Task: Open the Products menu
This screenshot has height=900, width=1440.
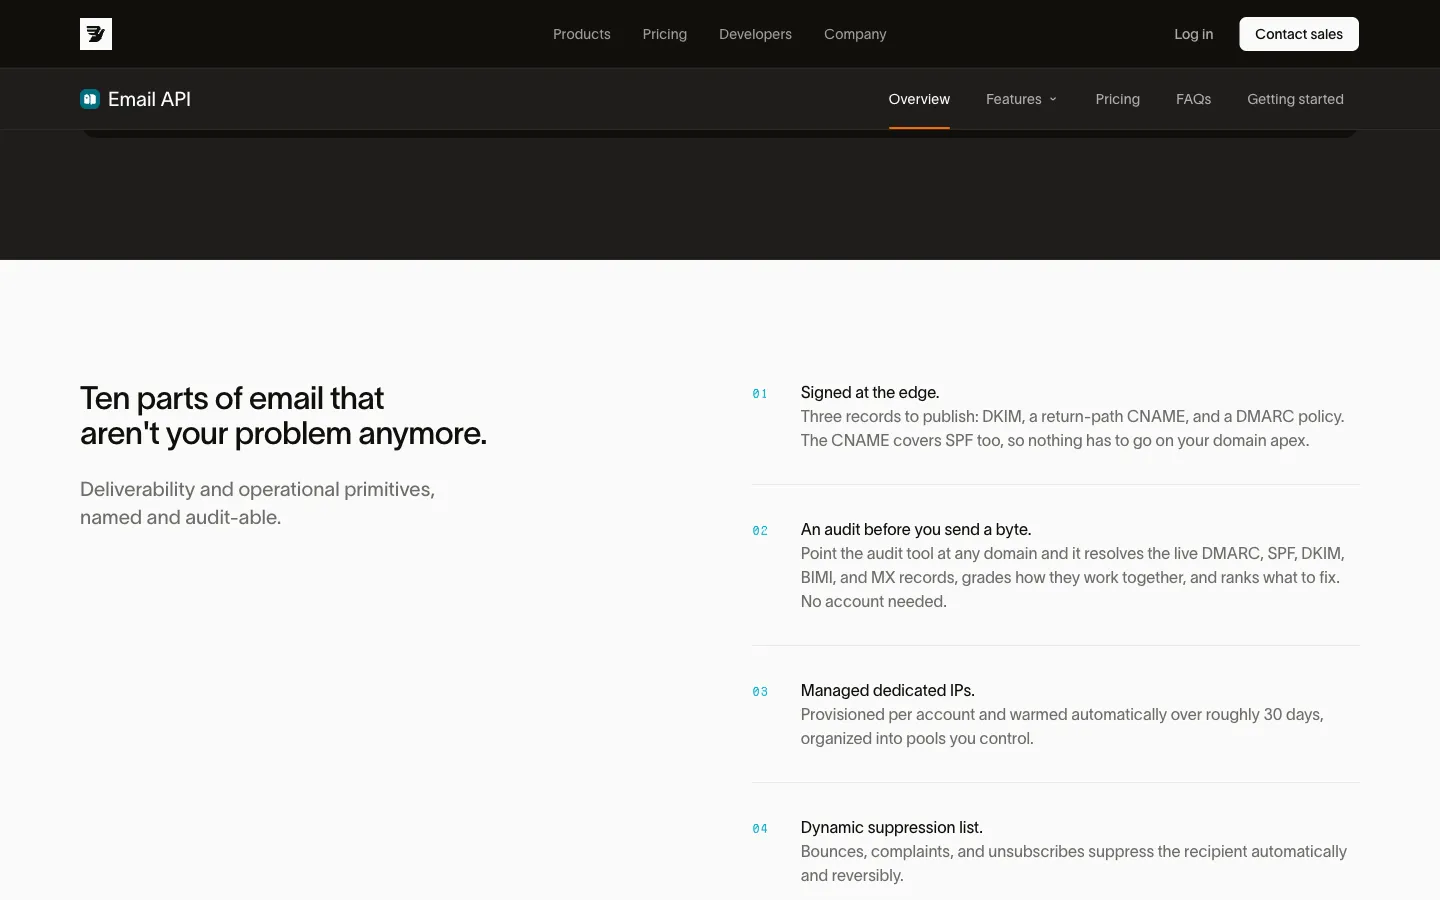Action: coord(582,34)
